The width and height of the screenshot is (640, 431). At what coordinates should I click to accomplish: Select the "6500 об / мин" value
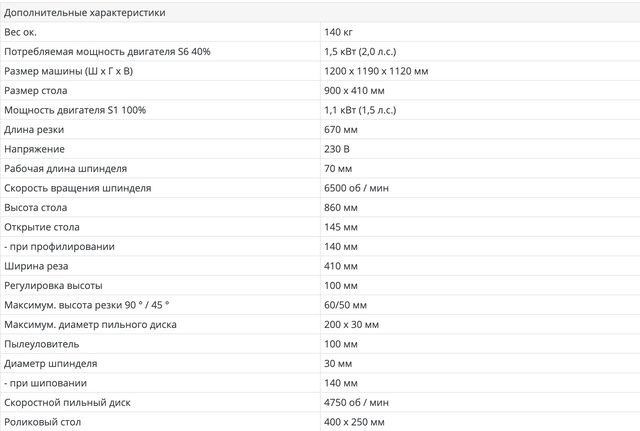click(357, 188)
